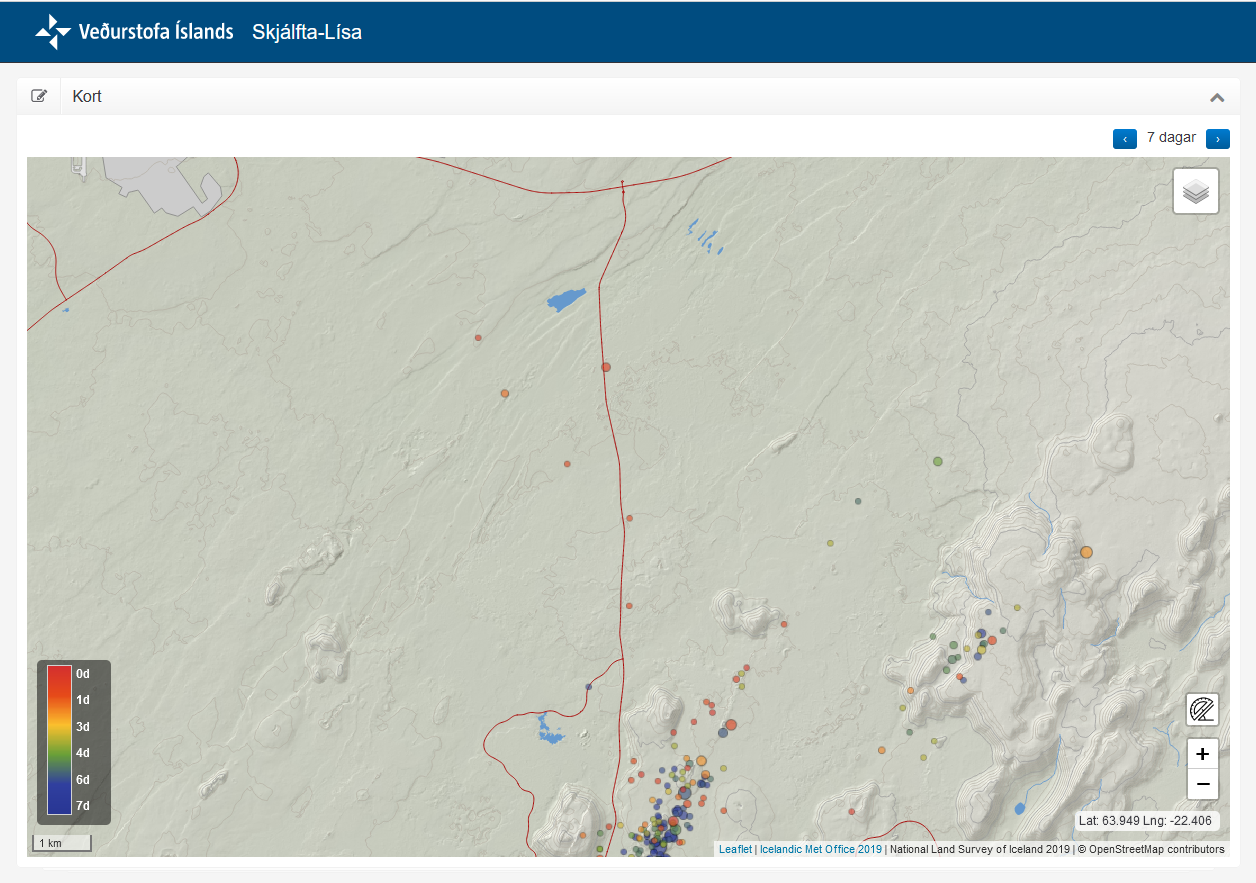Click the zoom in plus button

1202,754
